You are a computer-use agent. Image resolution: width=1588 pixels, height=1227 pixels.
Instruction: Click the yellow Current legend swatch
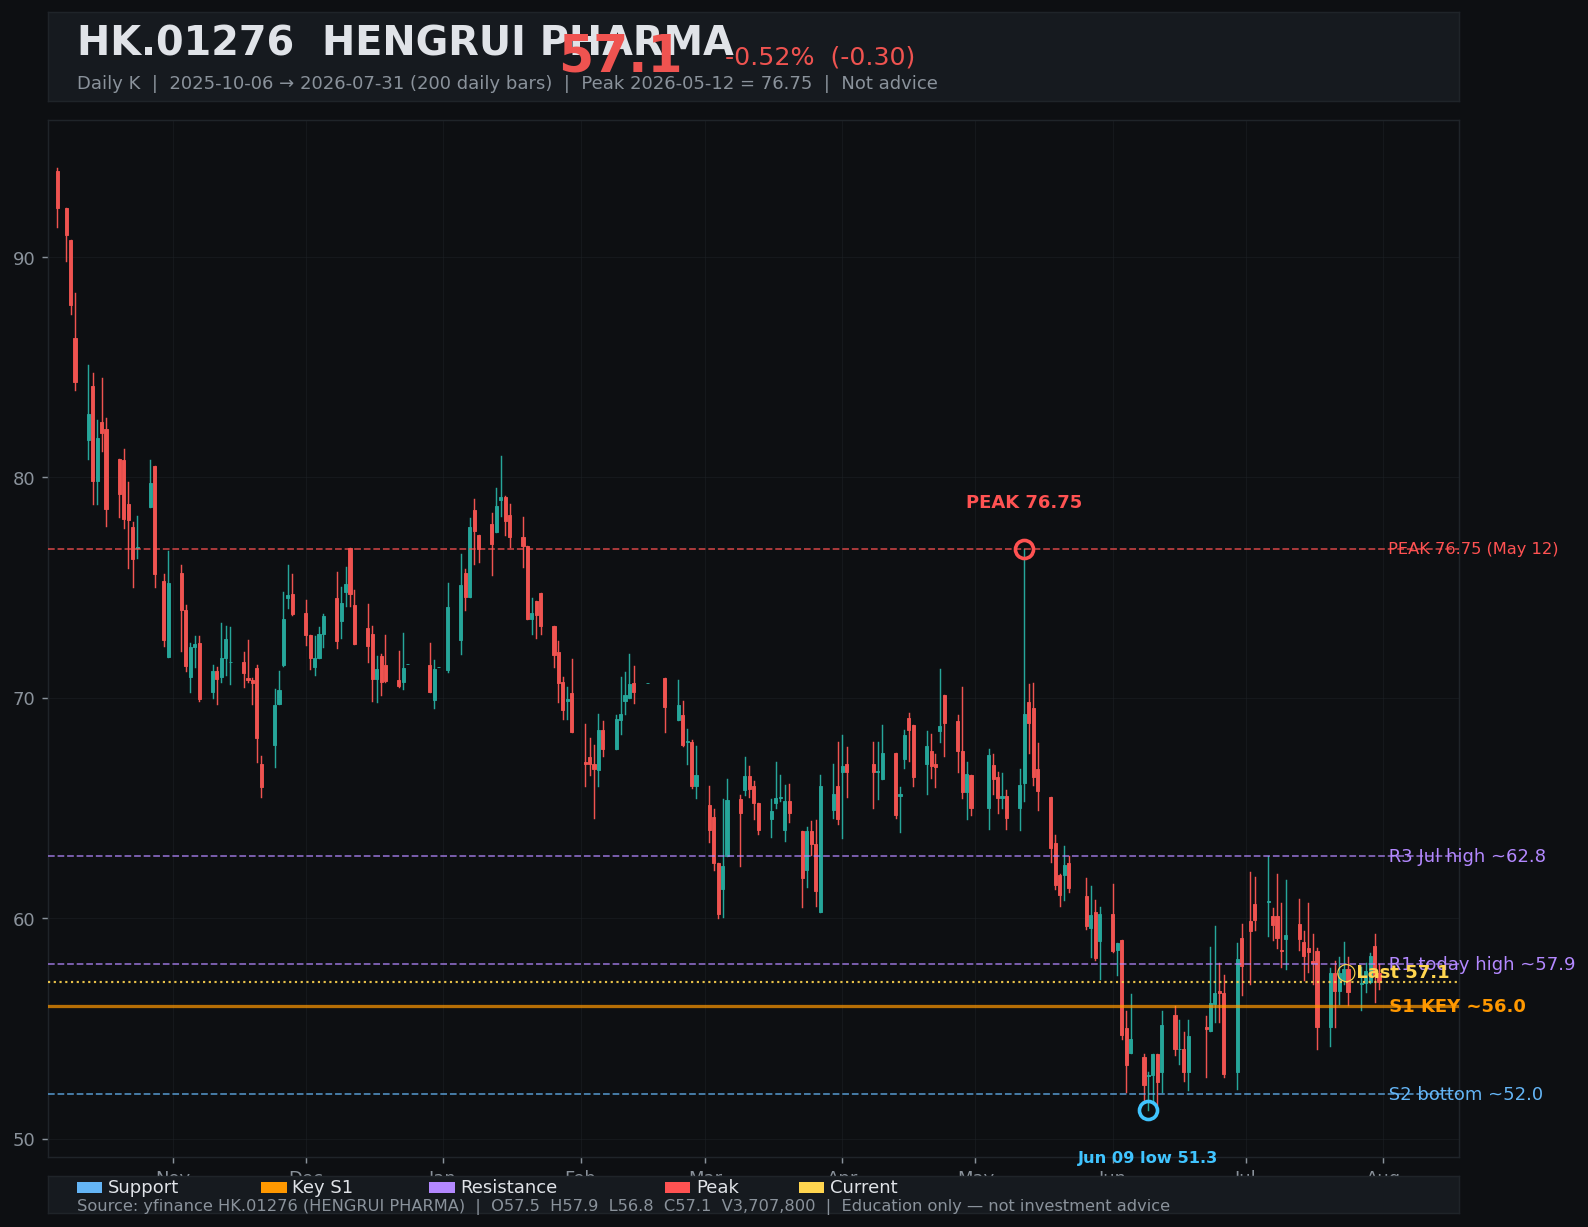[811, 1188]
